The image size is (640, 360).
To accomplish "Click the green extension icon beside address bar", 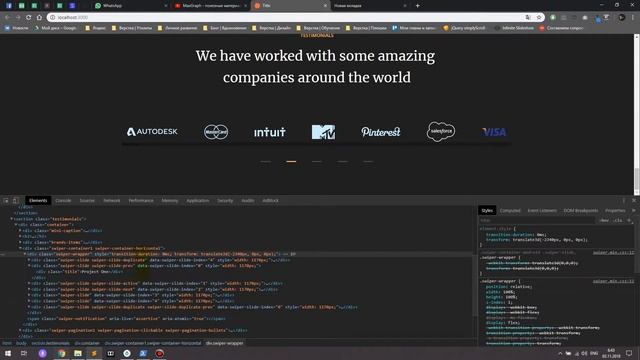I will [x=553, y=17].
